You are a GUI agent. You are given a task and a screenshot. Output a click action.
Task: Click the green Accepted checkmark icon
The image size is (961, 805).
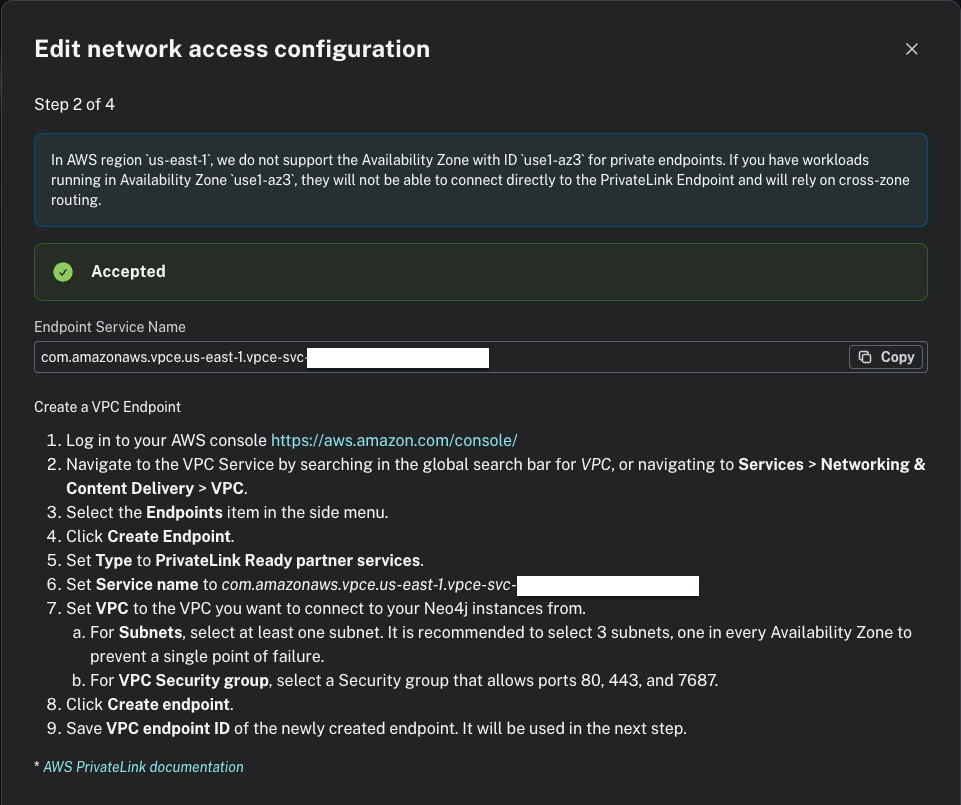click(63, 272)
